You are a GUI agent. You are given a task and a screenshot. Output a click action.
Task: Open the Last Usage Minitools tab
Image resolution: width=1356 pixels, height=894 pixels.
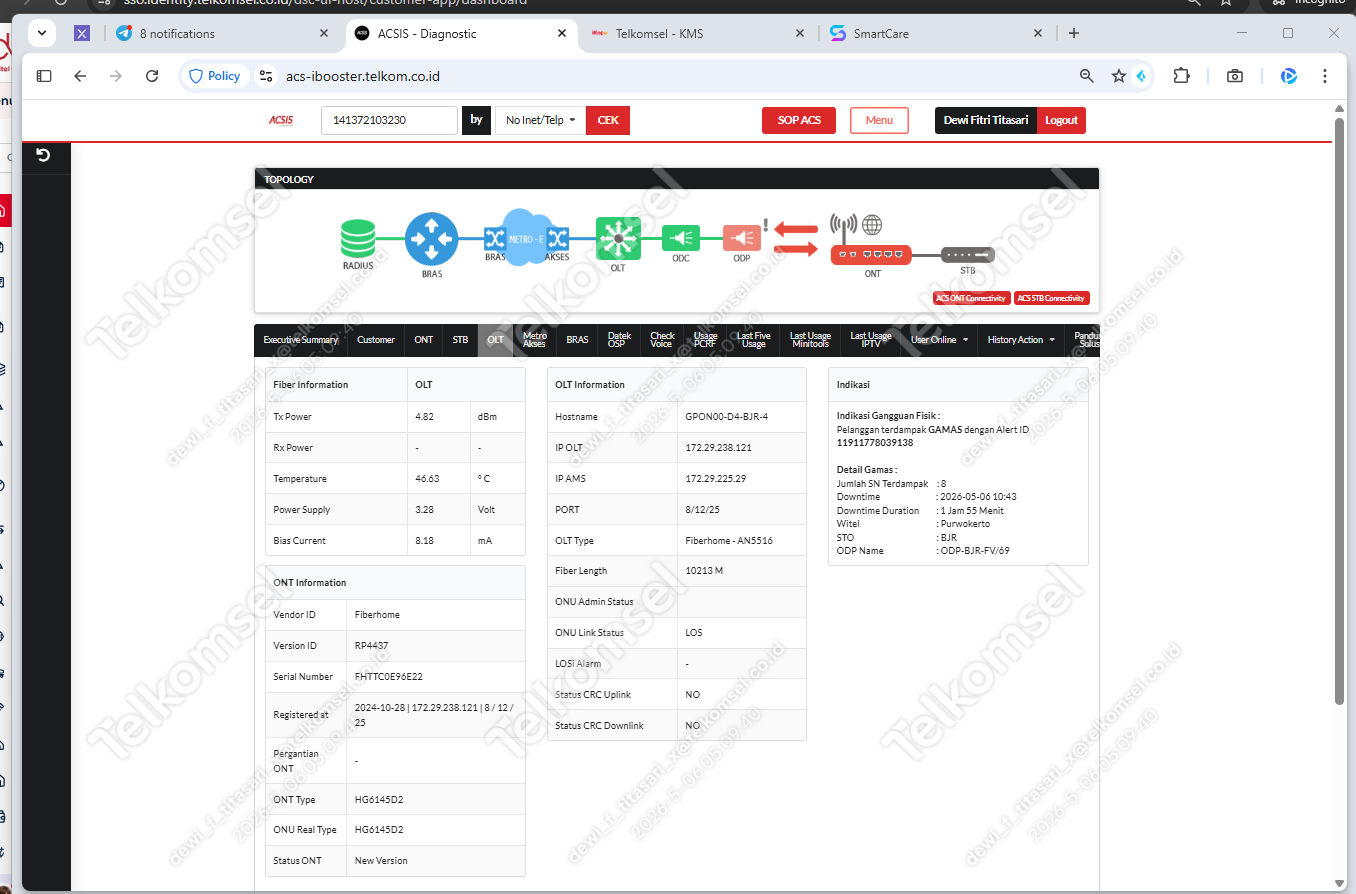click(x=810, y=340)
